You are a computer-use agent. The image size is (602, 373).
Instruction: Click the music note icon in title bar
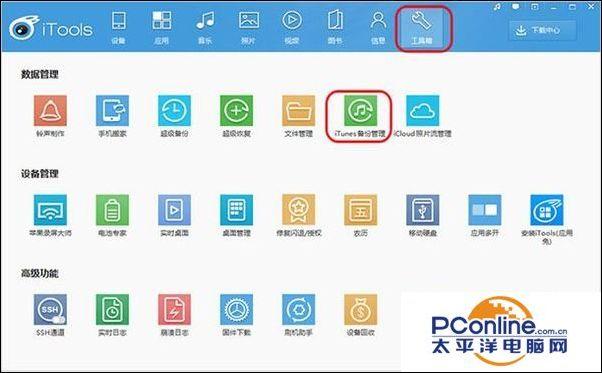(497, 7)
